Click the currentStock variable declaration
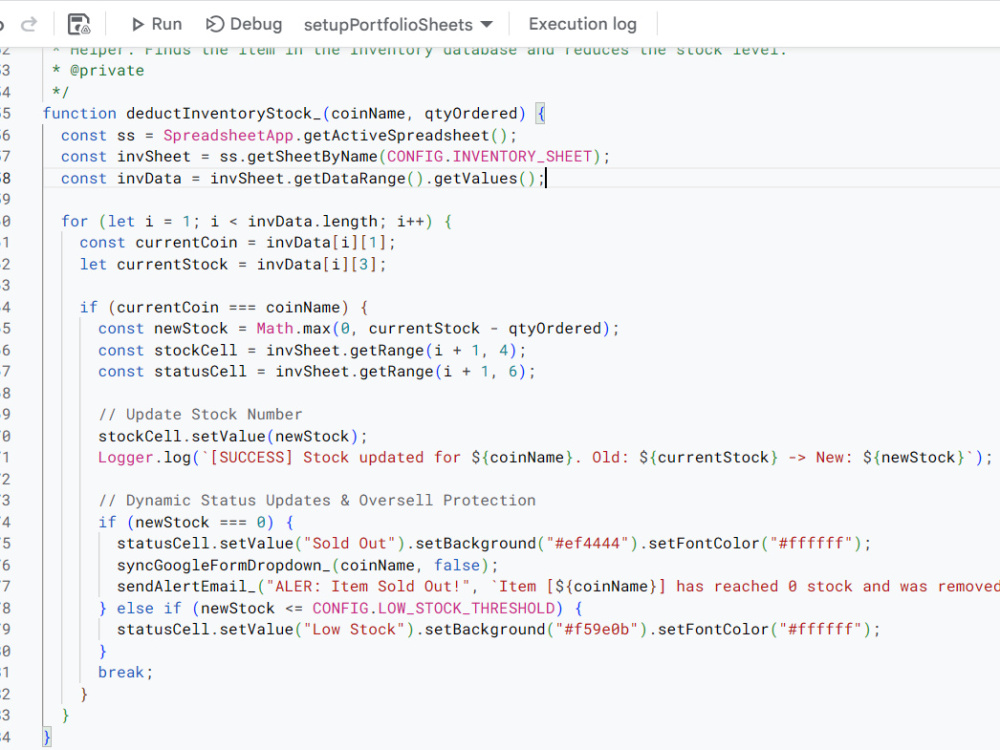Viewport: 1000px width, 750px height. [172, 265]
